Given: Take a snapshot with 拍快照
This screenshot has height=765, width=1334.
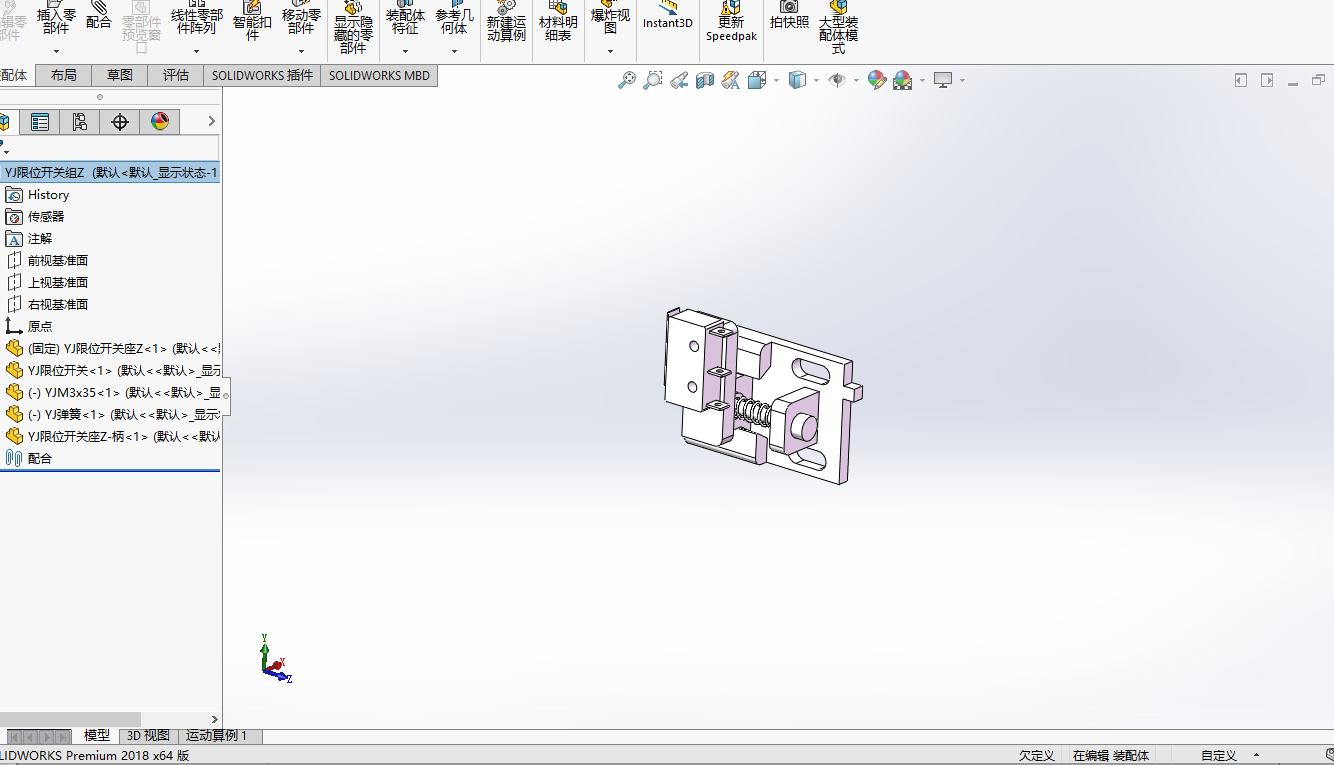Looking at the screenshot, I should [789, 16].
